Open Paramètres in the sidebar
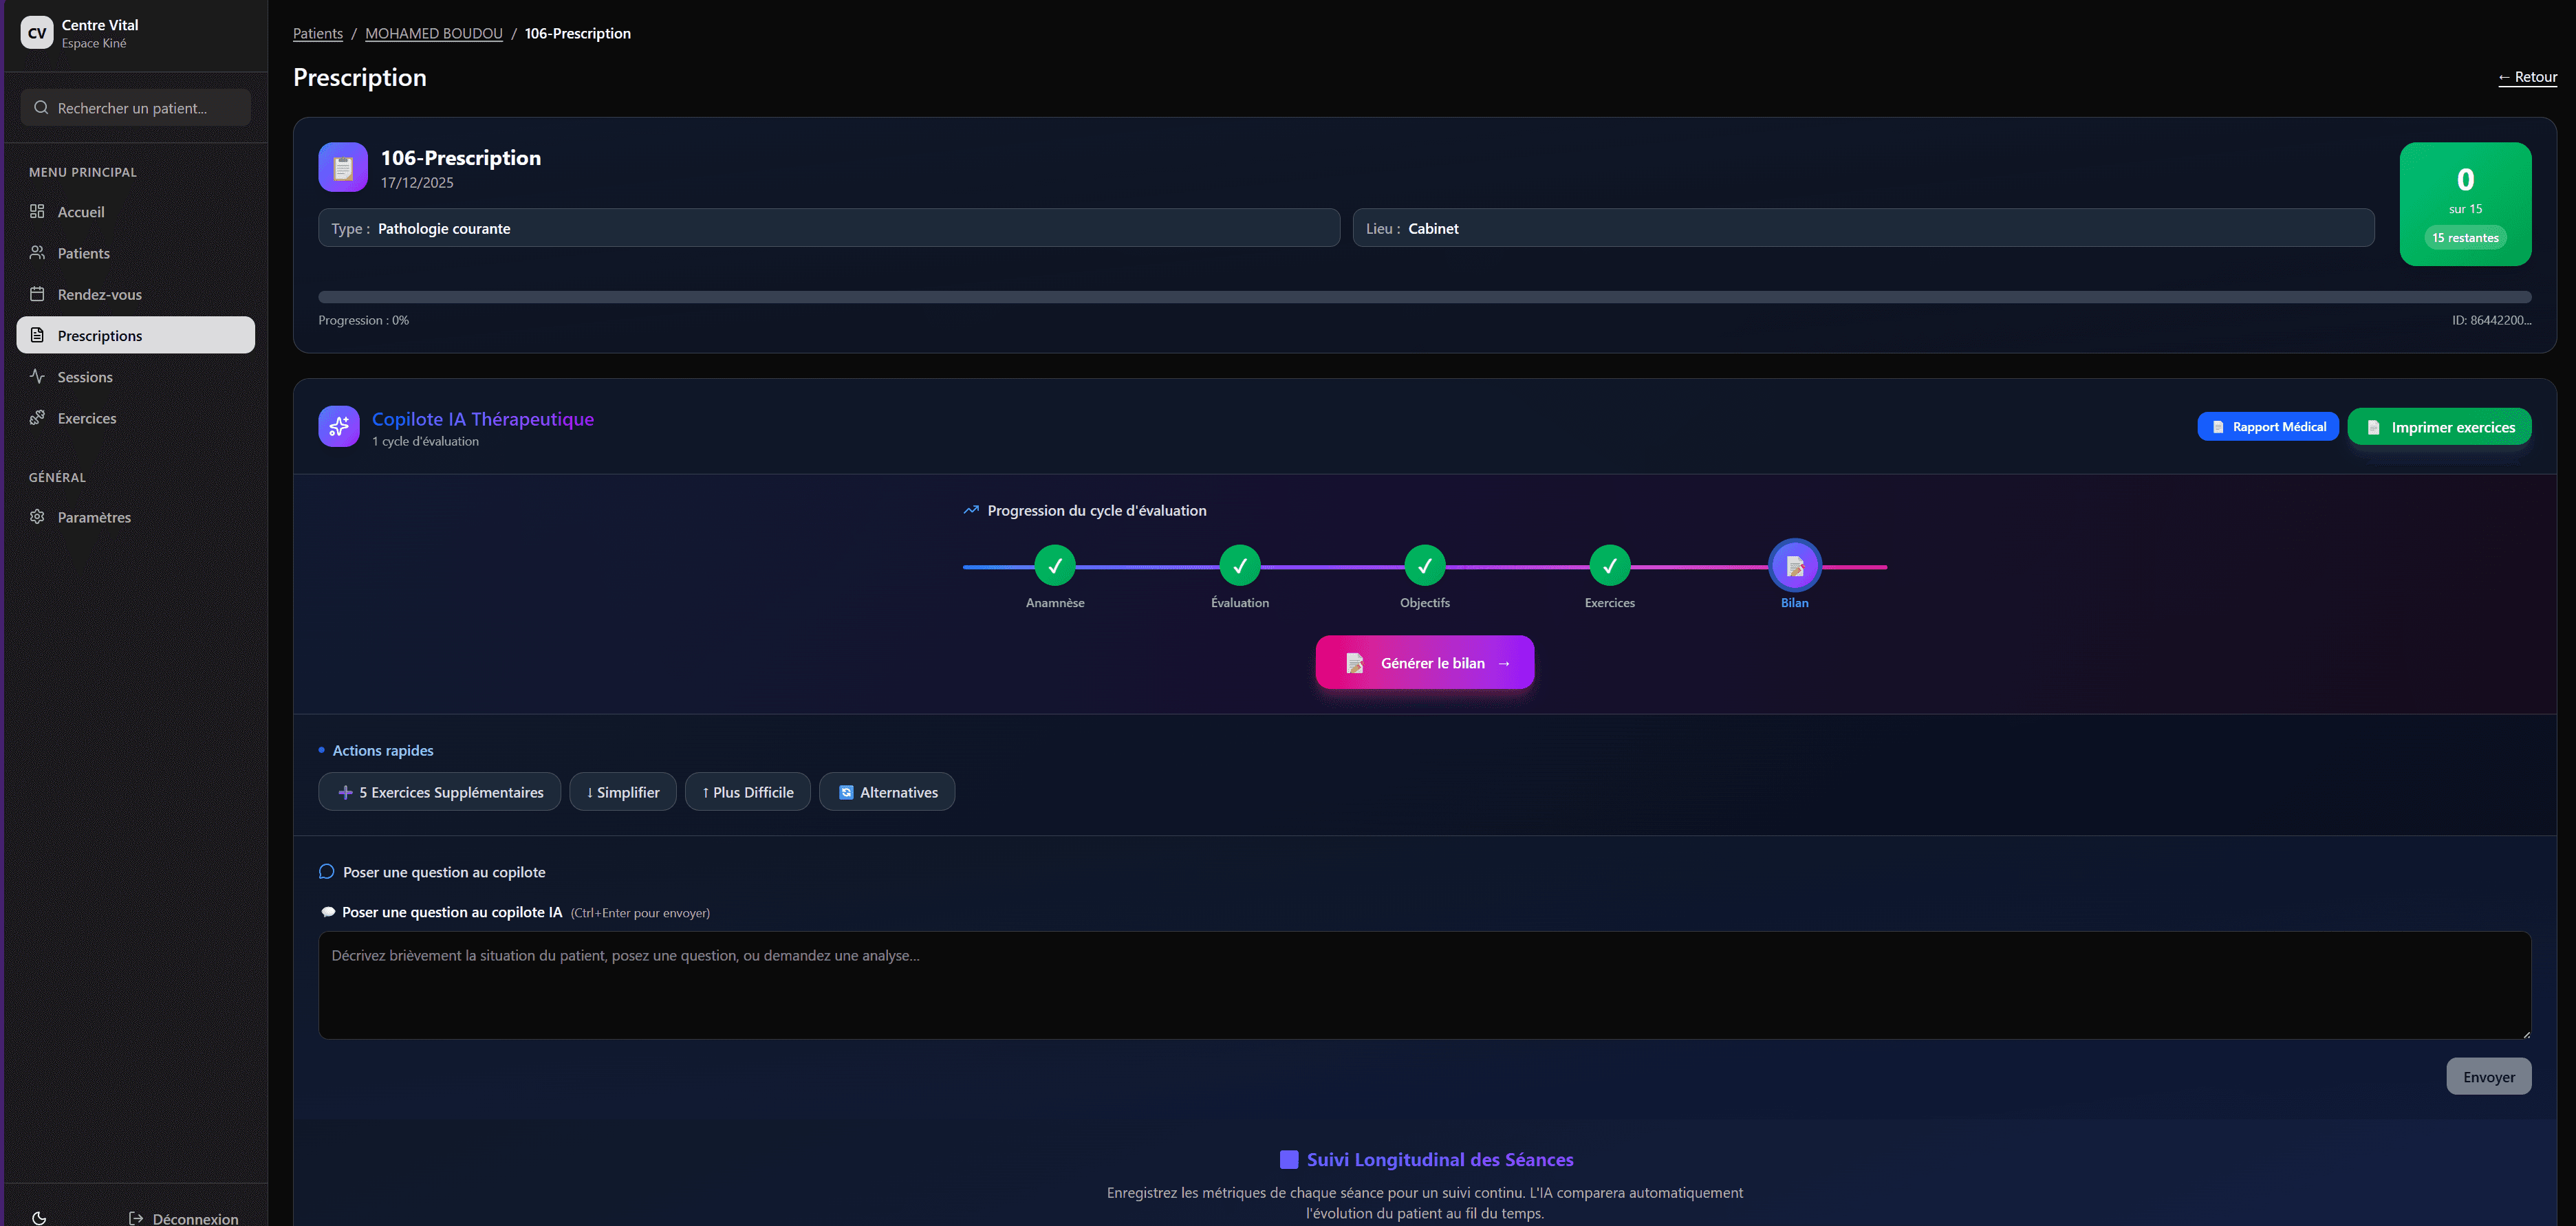 [94, 517]
